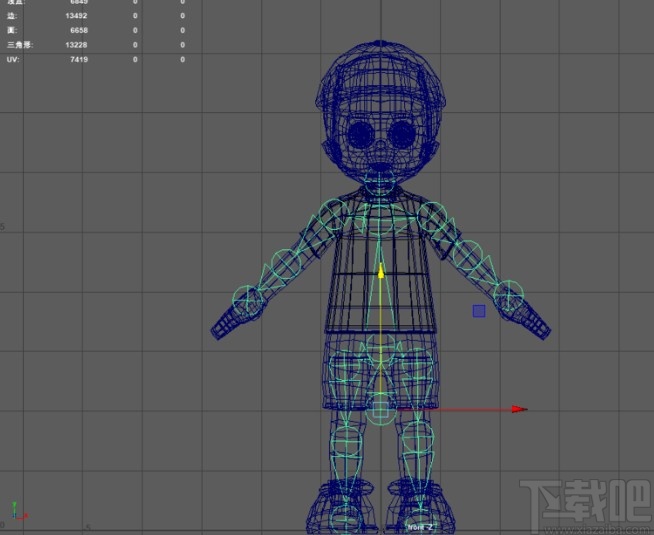Click the UV: label in the HUD
The image size is (654, 535).
pos(13,60)
